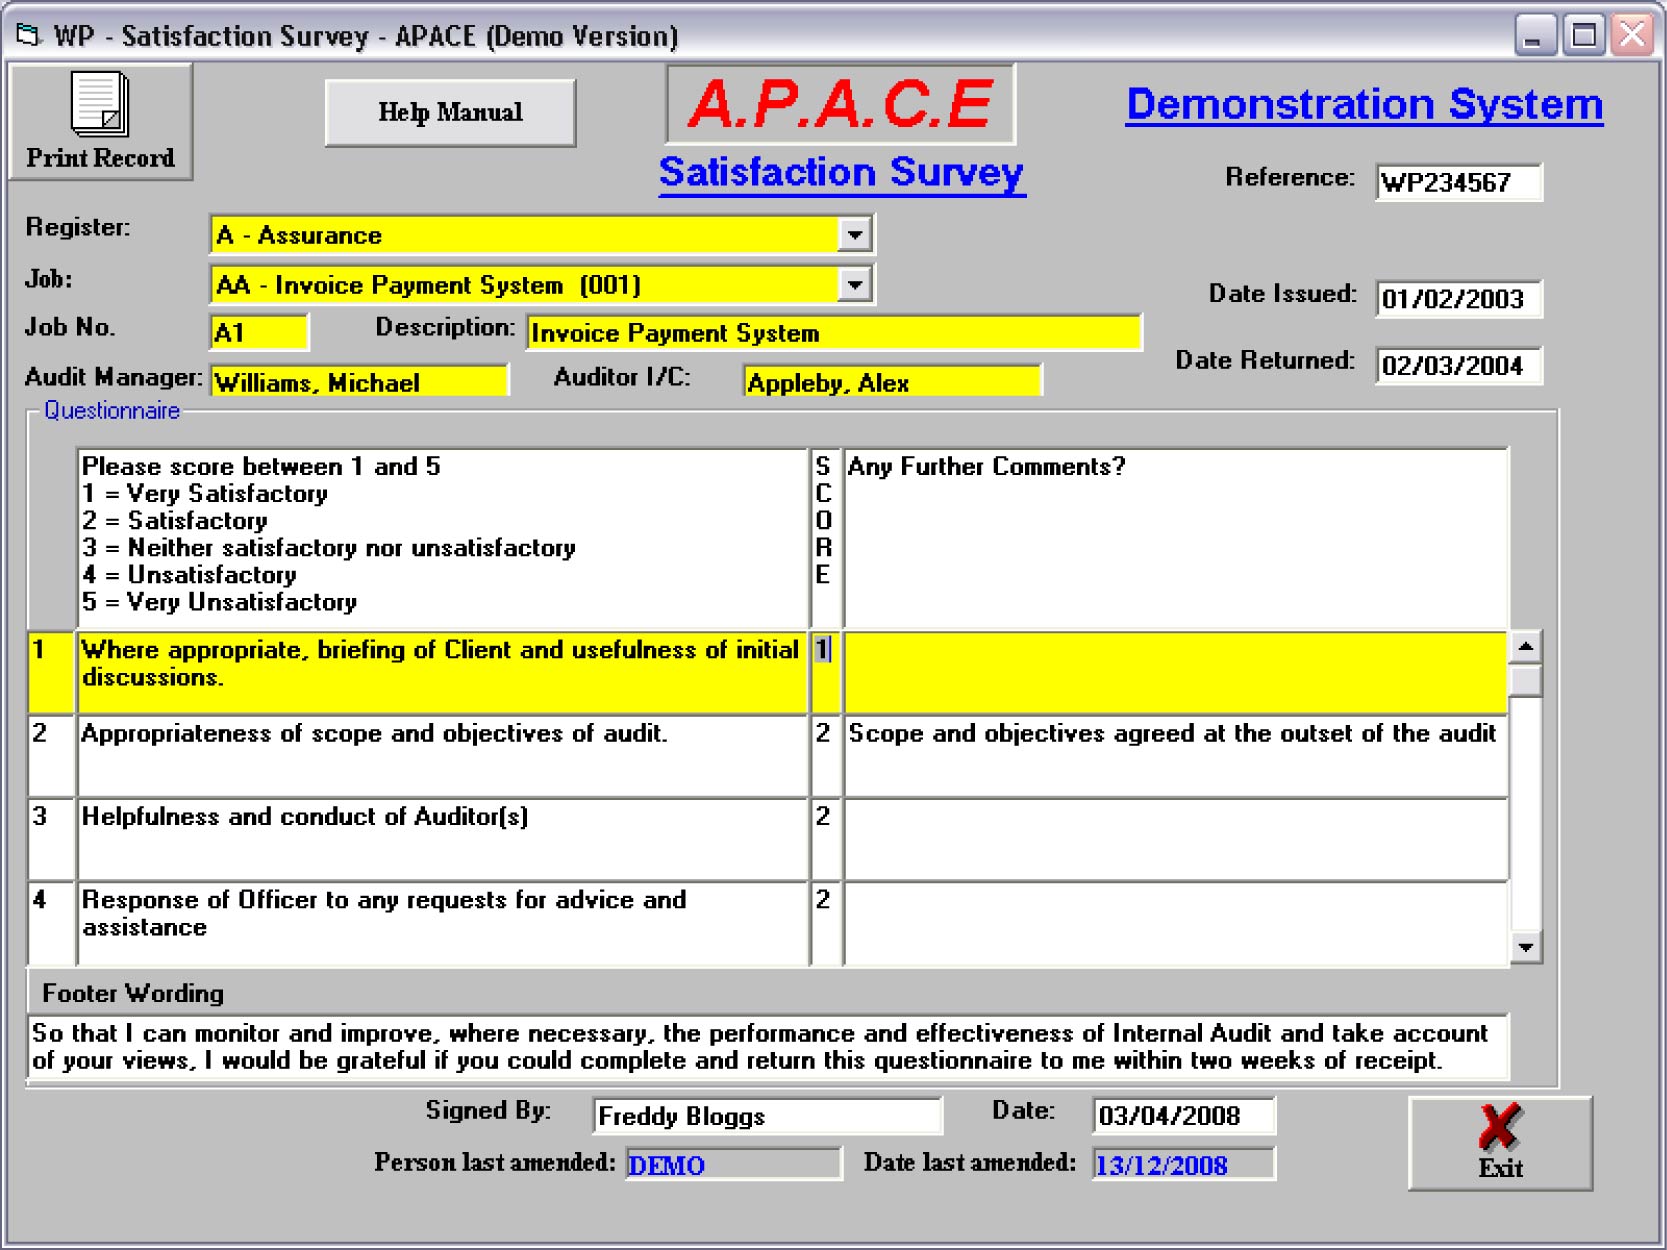The height and width of the screenshot is (1250, 1667).
Task: Click the Print Record document icon
Action: click(99, 104)
